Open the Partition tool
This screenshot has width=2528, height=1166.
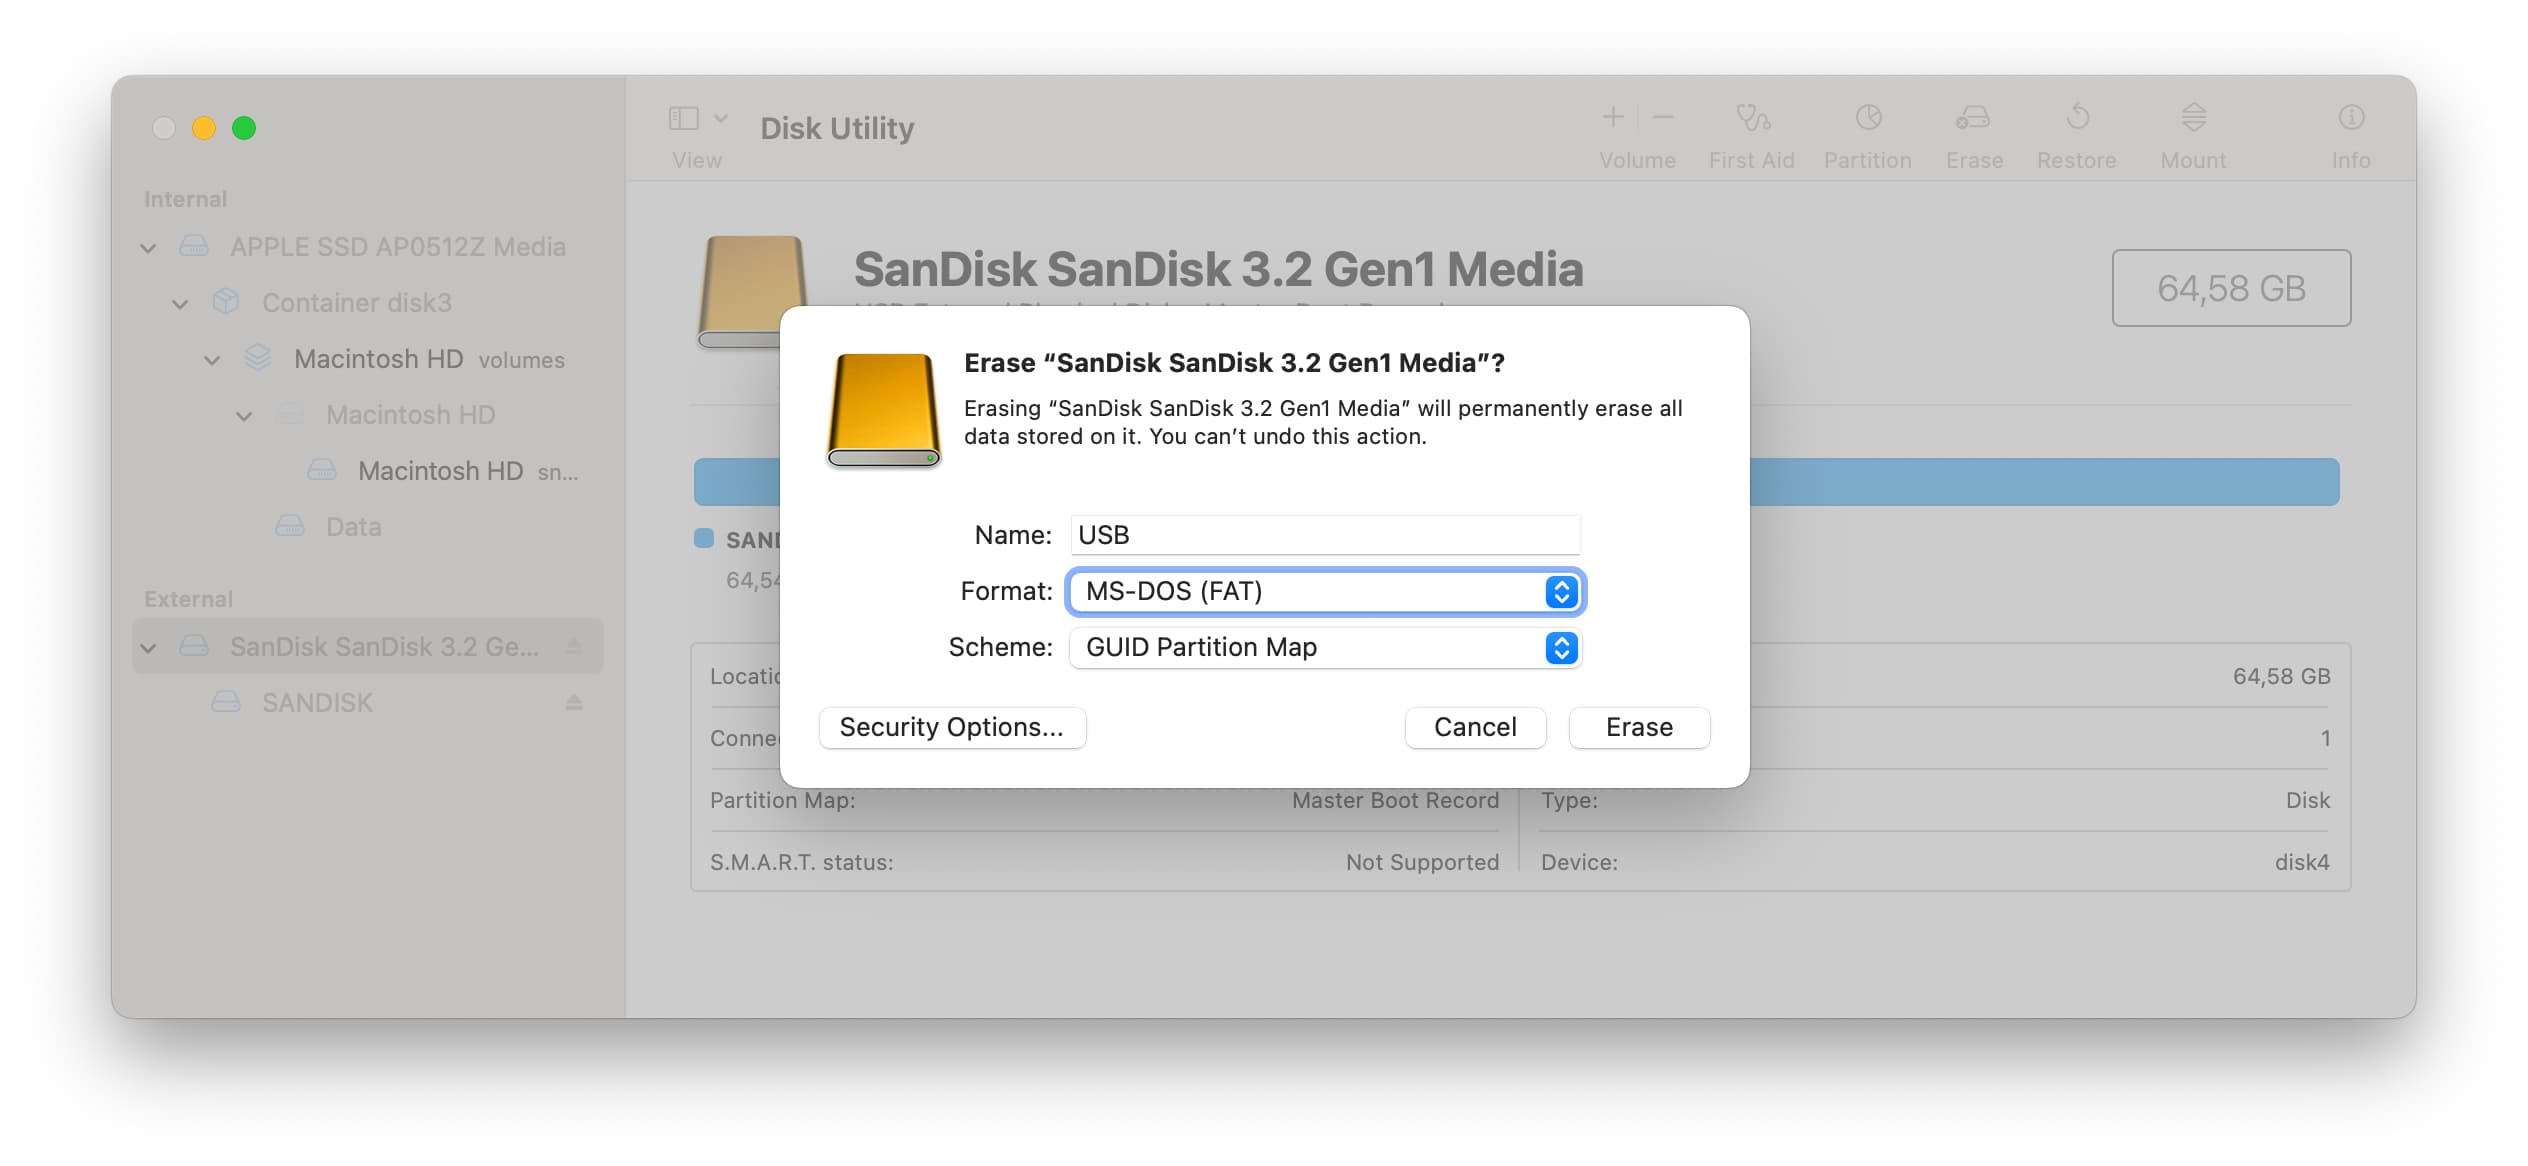point(1868,130)
